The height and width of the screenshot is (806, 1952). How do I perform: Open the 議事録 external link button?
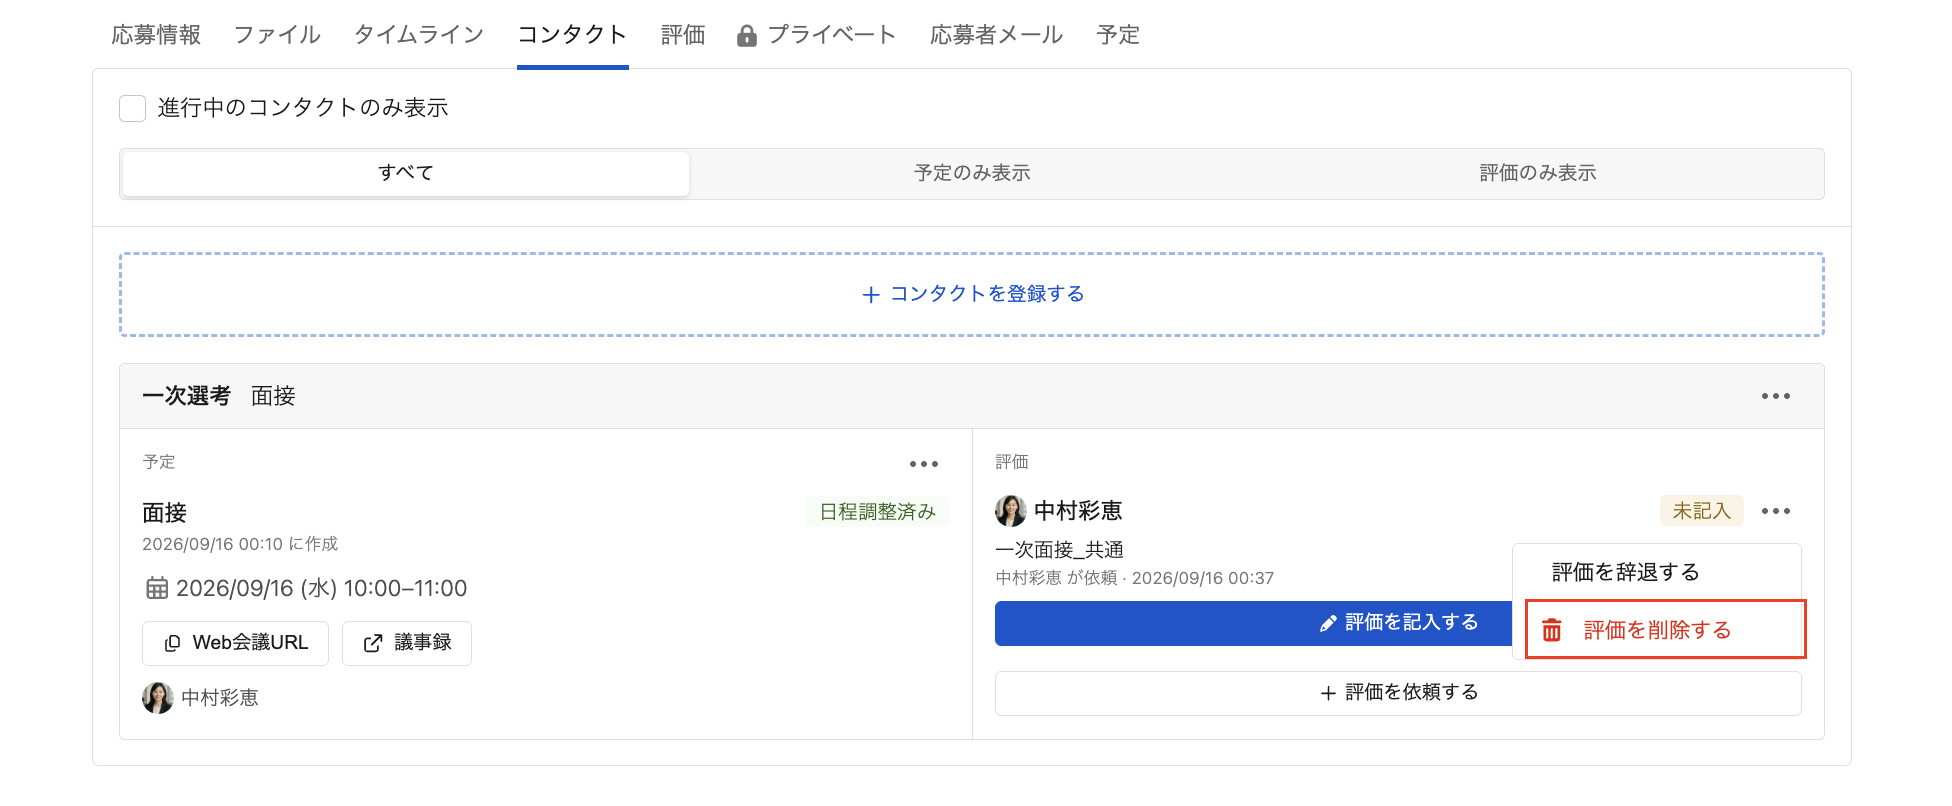coord(407,643)
